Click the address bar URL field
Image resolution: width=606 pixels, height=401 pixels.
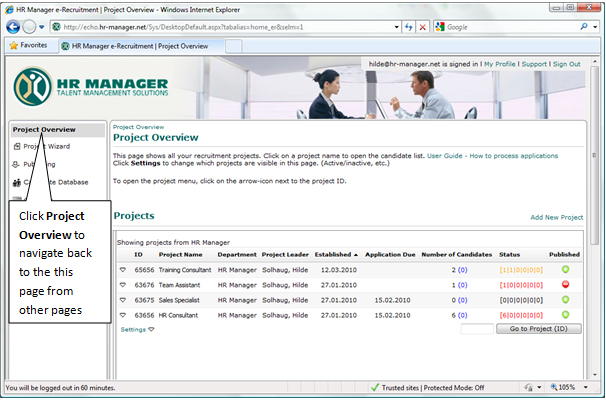222,27
